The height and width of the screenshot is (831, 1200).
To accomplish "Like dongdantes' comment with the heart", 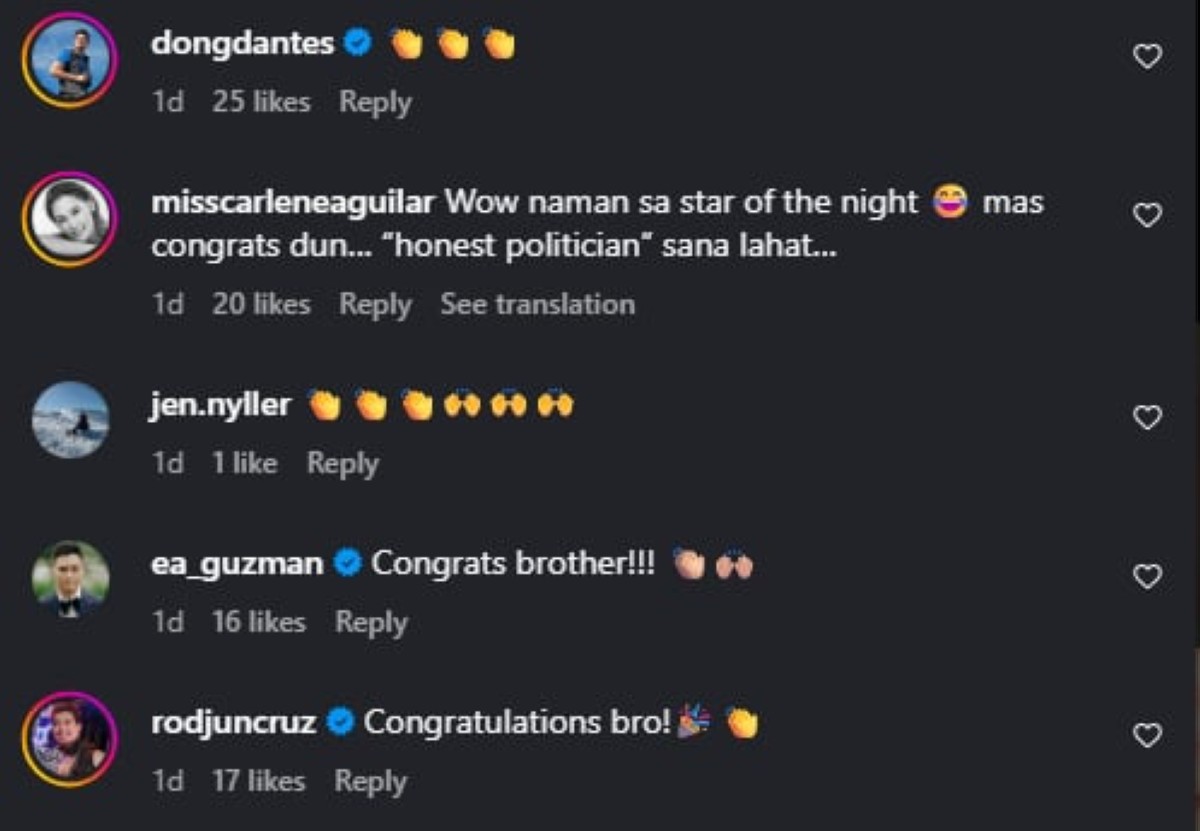I will coord(1147,57).
